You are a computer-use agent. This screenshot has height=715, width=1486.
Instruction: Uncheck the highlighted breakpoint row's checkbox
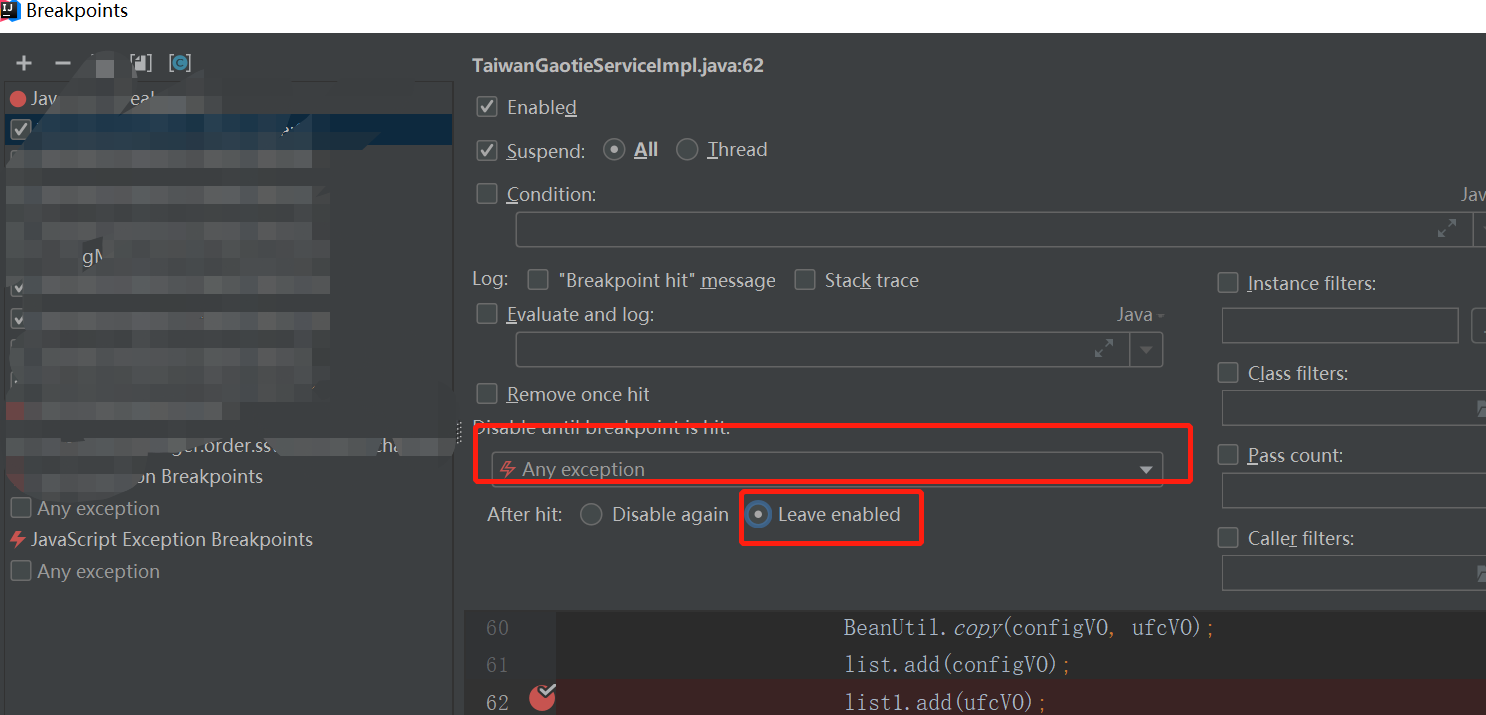click(x=21, y=129)
